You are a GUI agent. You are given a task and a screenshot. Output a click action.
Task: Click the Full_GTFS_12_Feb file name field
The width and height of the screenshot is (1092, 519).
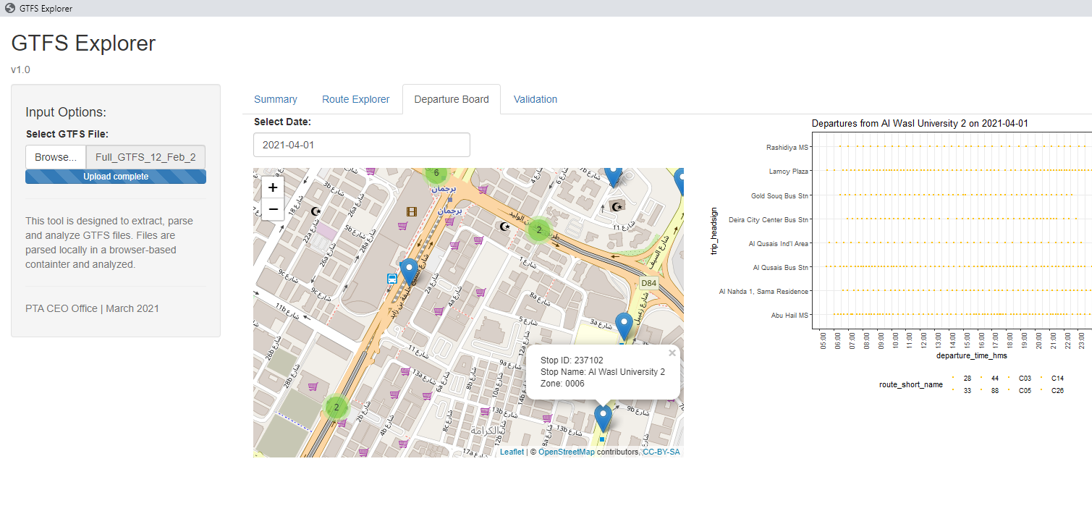click(146, 157)
